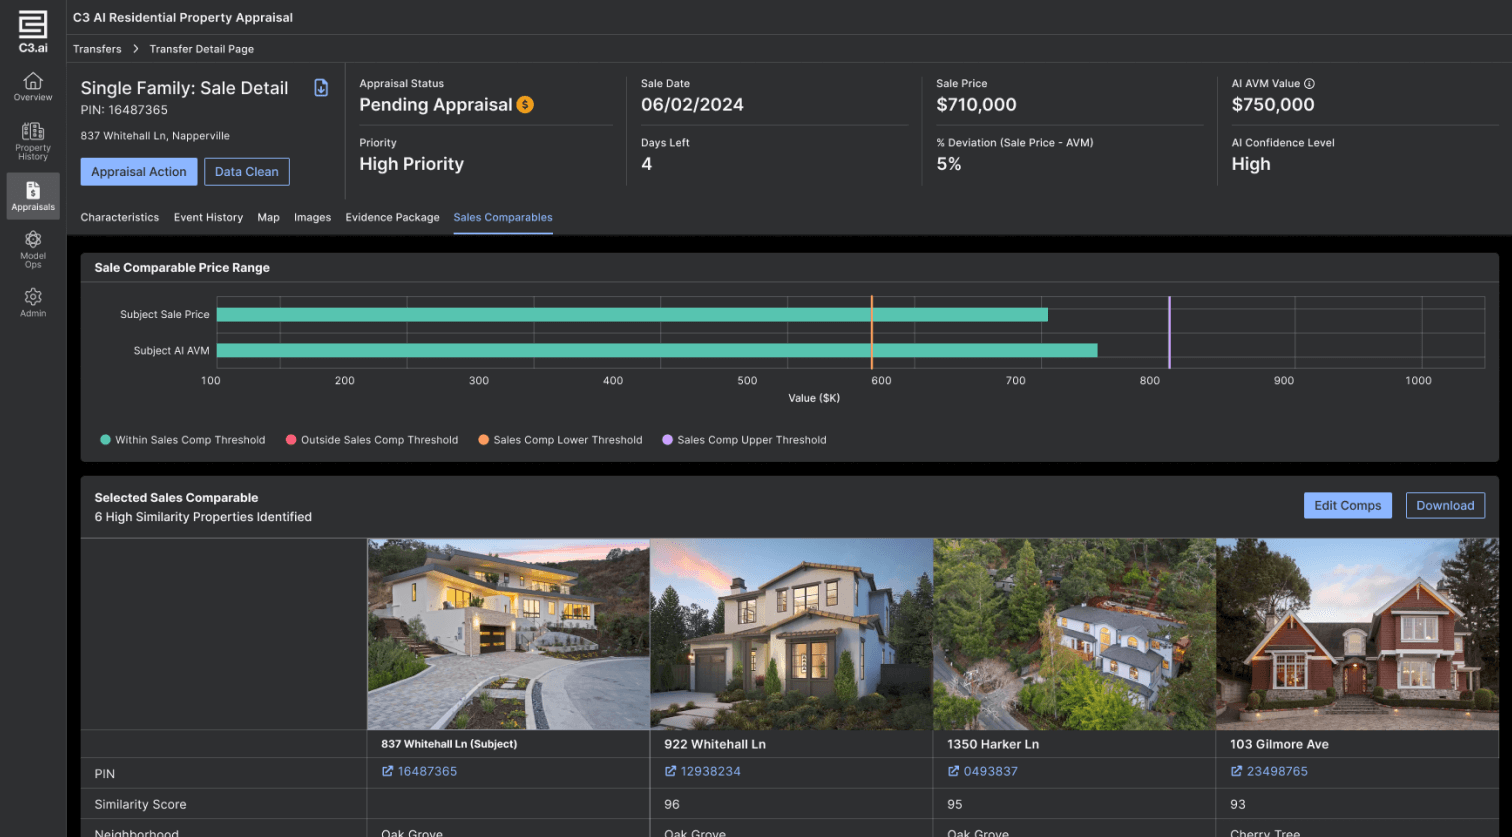
Task: Click the orange lower threshold line
Action: pos(872,332)
